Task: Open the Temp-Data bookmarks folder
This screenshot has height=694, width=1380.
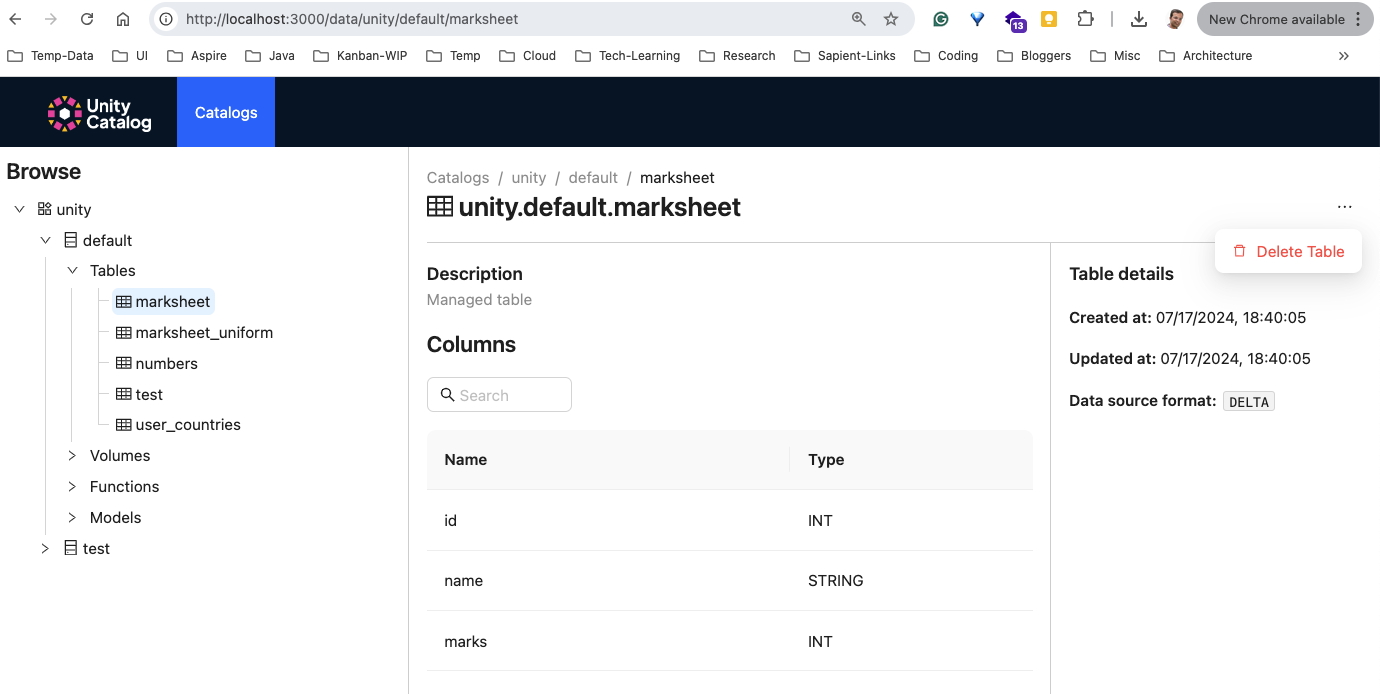Action: pos(50,56)
